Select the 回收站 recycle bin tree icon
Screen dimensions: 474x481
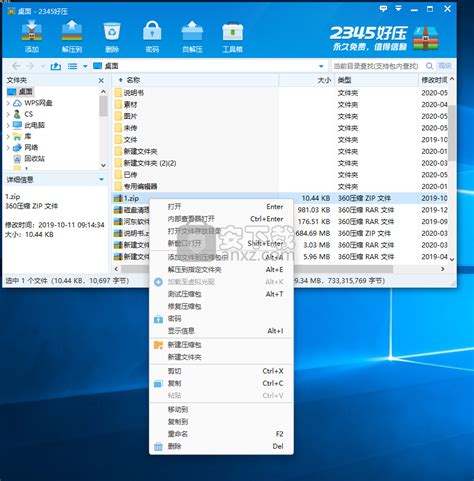pyautogui.click(x=17, y=159)
